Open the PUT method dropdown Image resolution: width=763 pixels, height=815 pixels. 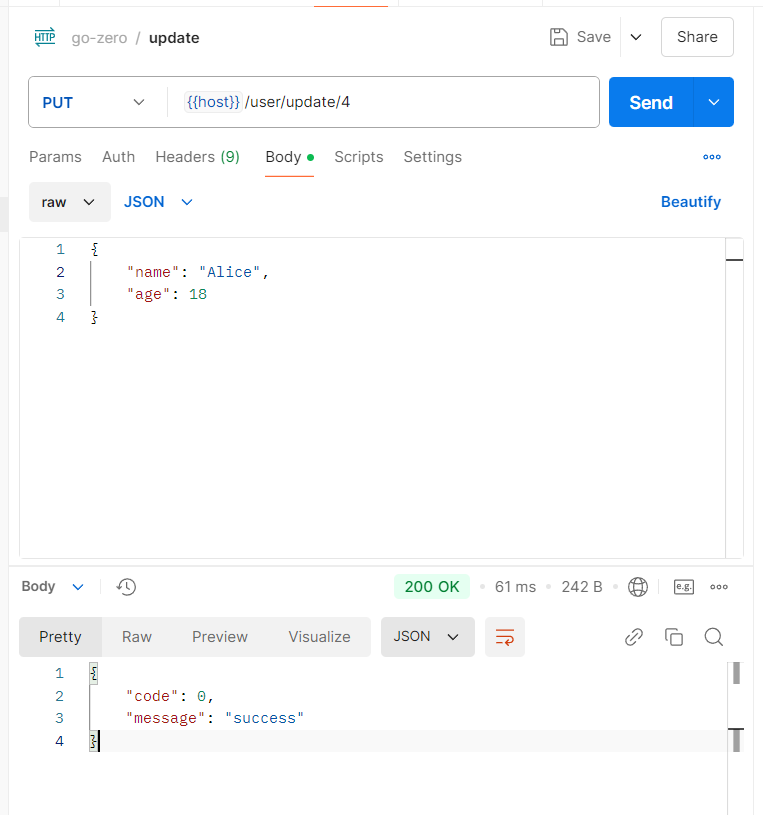[x=94, y=102]
